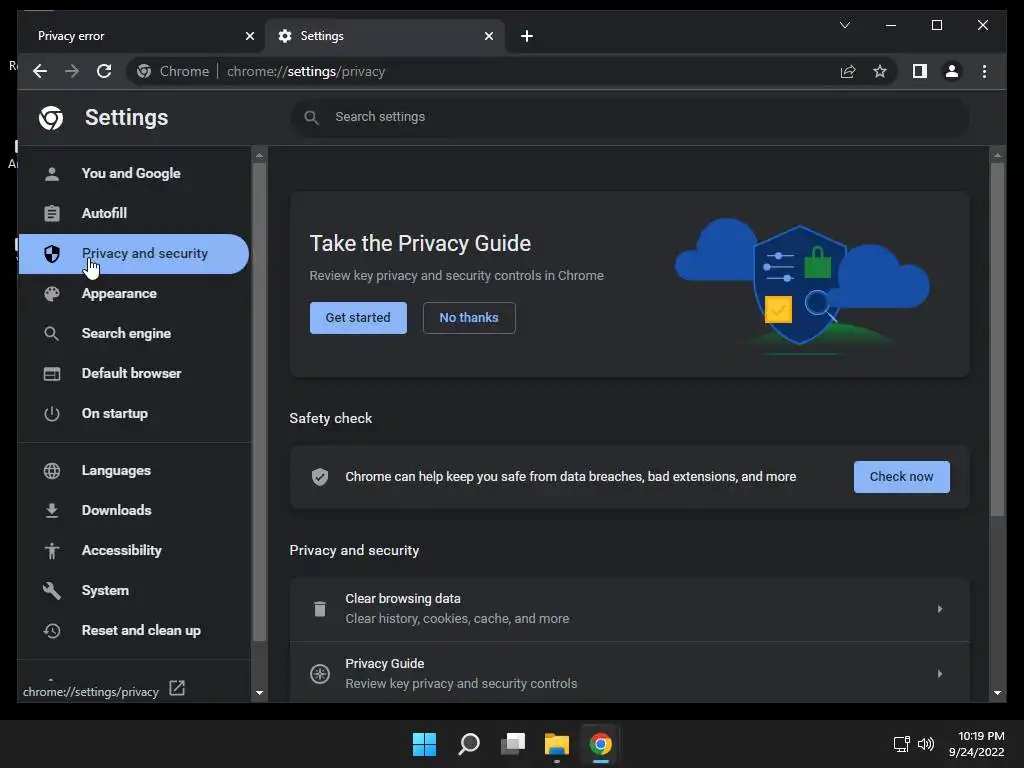Click the trash icon for Clear browsing data
Screen dimensions: 1024x768
(320, 609)
